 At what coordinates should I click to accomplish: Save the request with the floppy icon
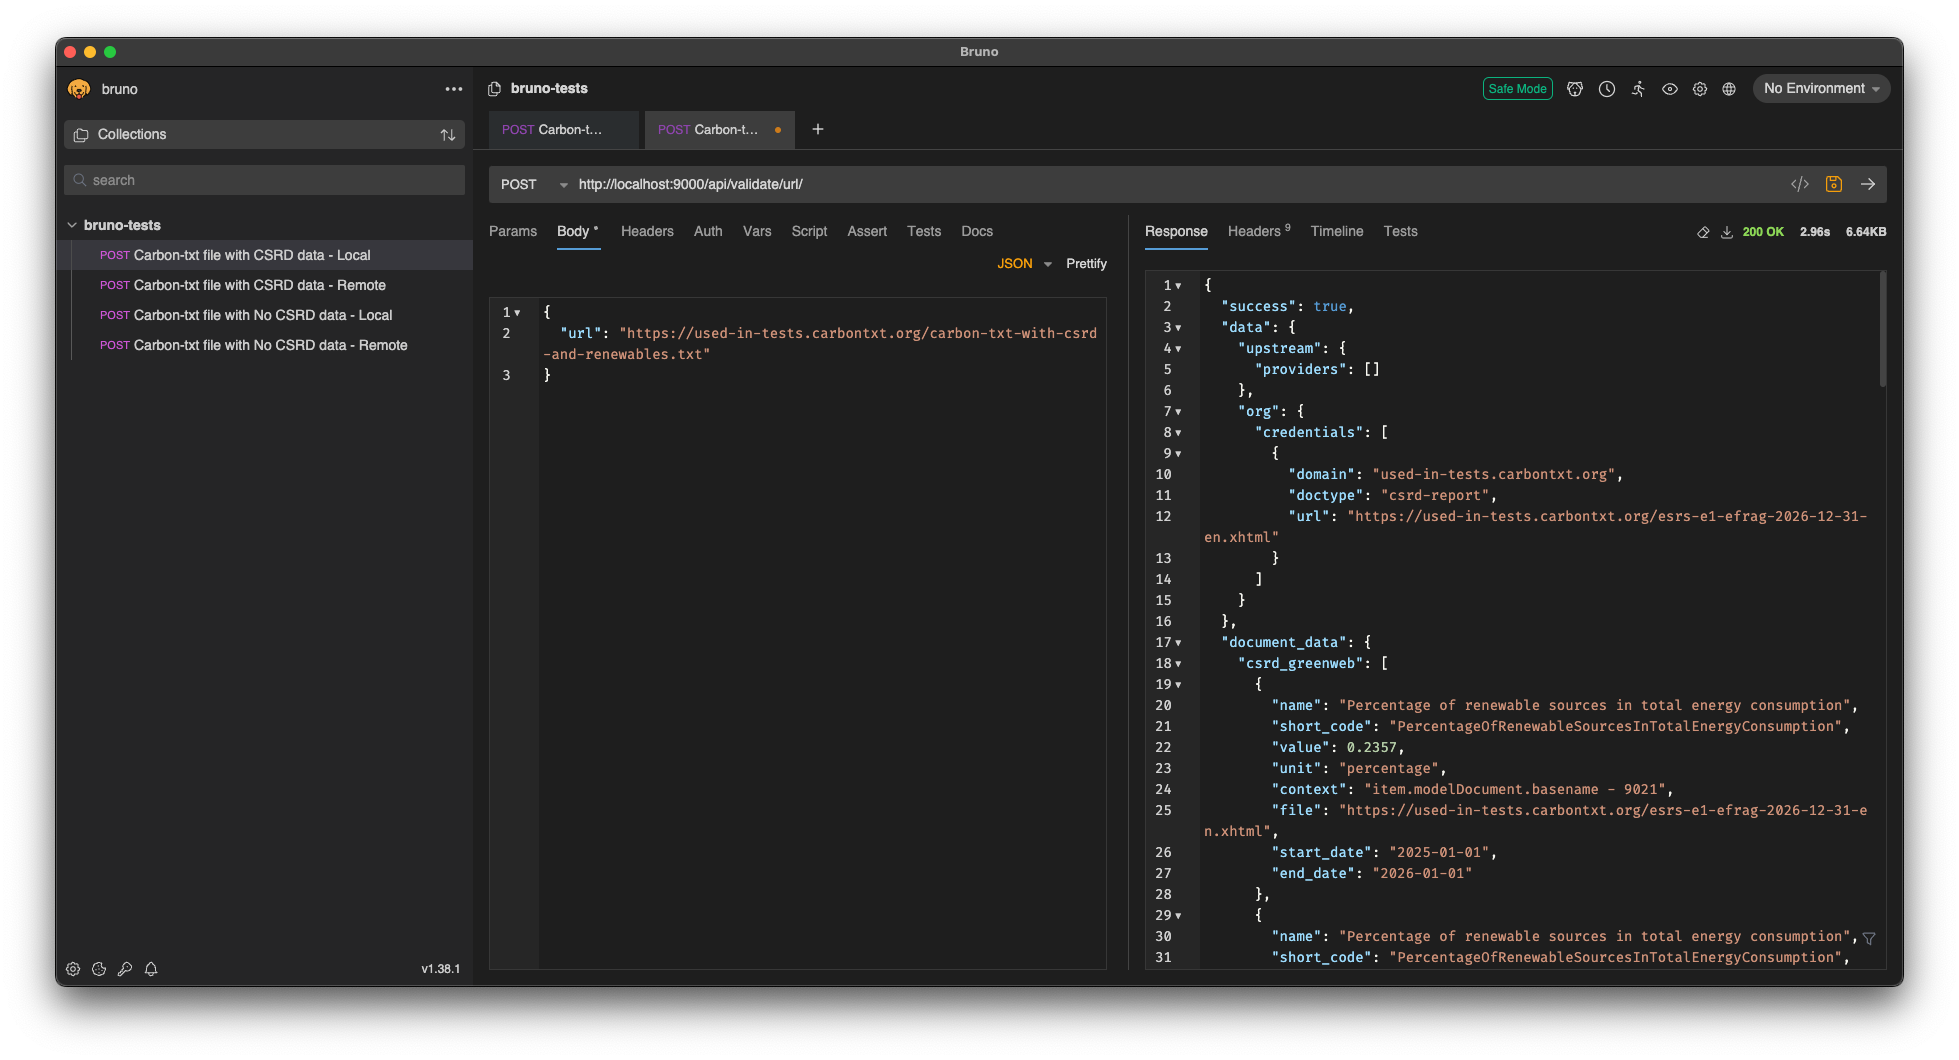(x=1834, y=184)
